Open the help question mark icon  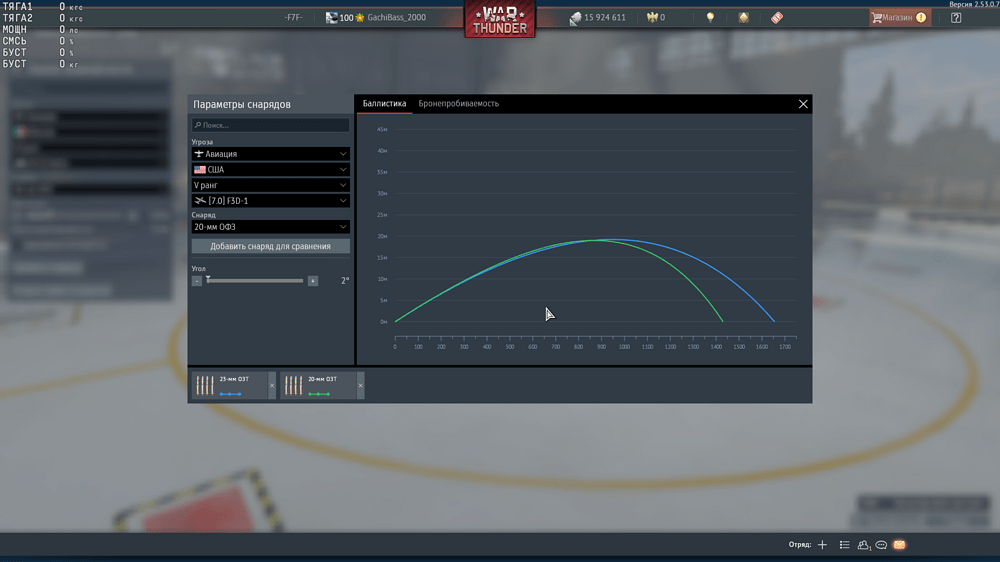pos(956,18)
